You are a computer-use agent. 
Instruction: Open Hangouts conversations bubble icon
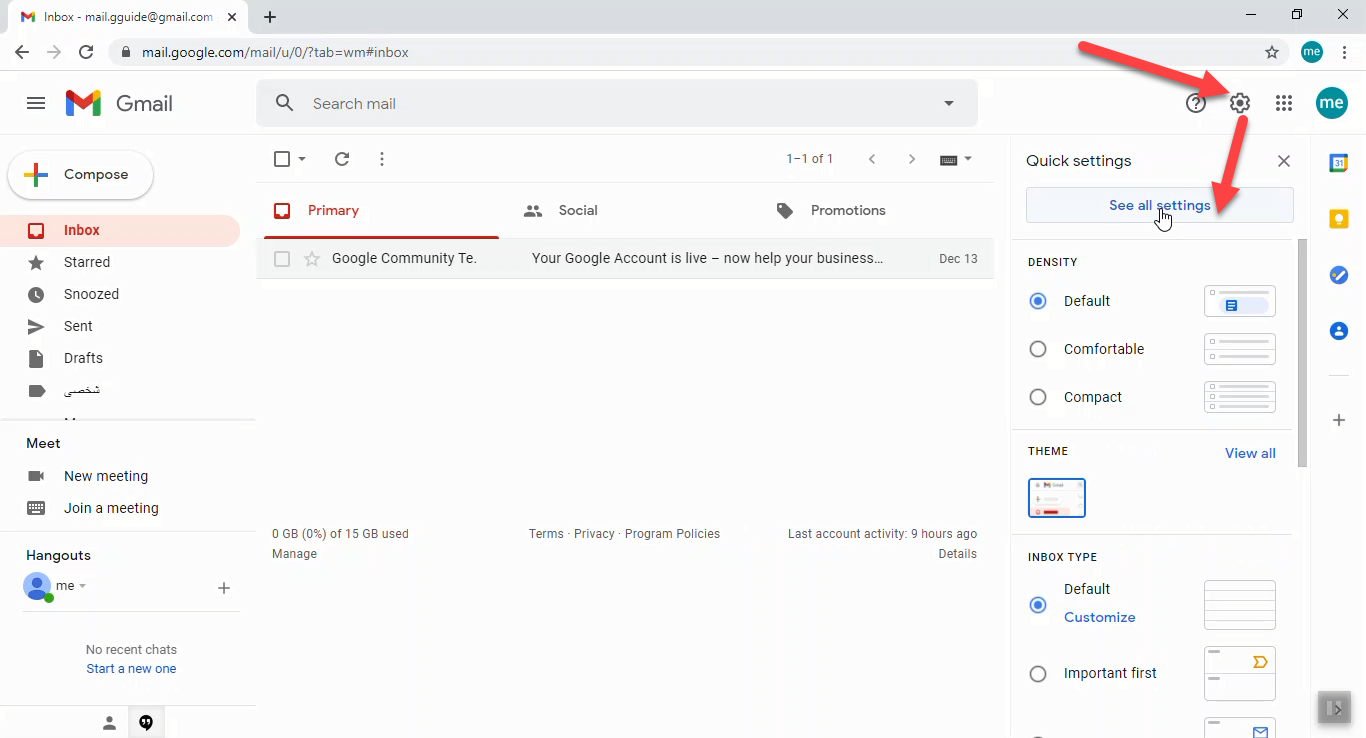tap(146, 723)
